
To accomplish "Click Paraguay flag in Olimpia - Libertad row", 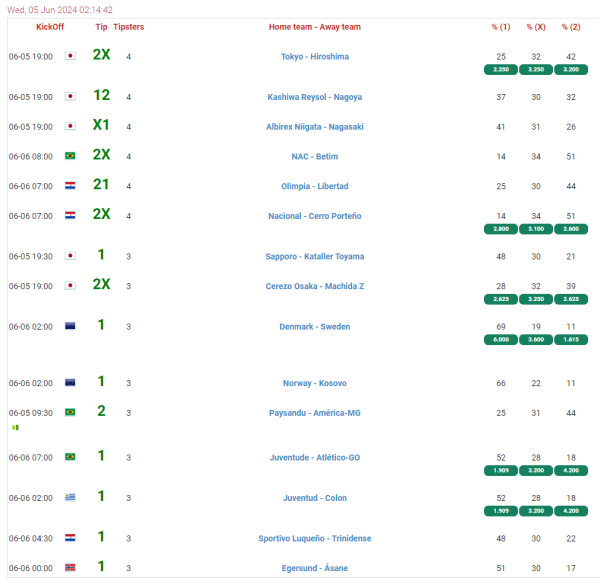I will pos(70,186).
